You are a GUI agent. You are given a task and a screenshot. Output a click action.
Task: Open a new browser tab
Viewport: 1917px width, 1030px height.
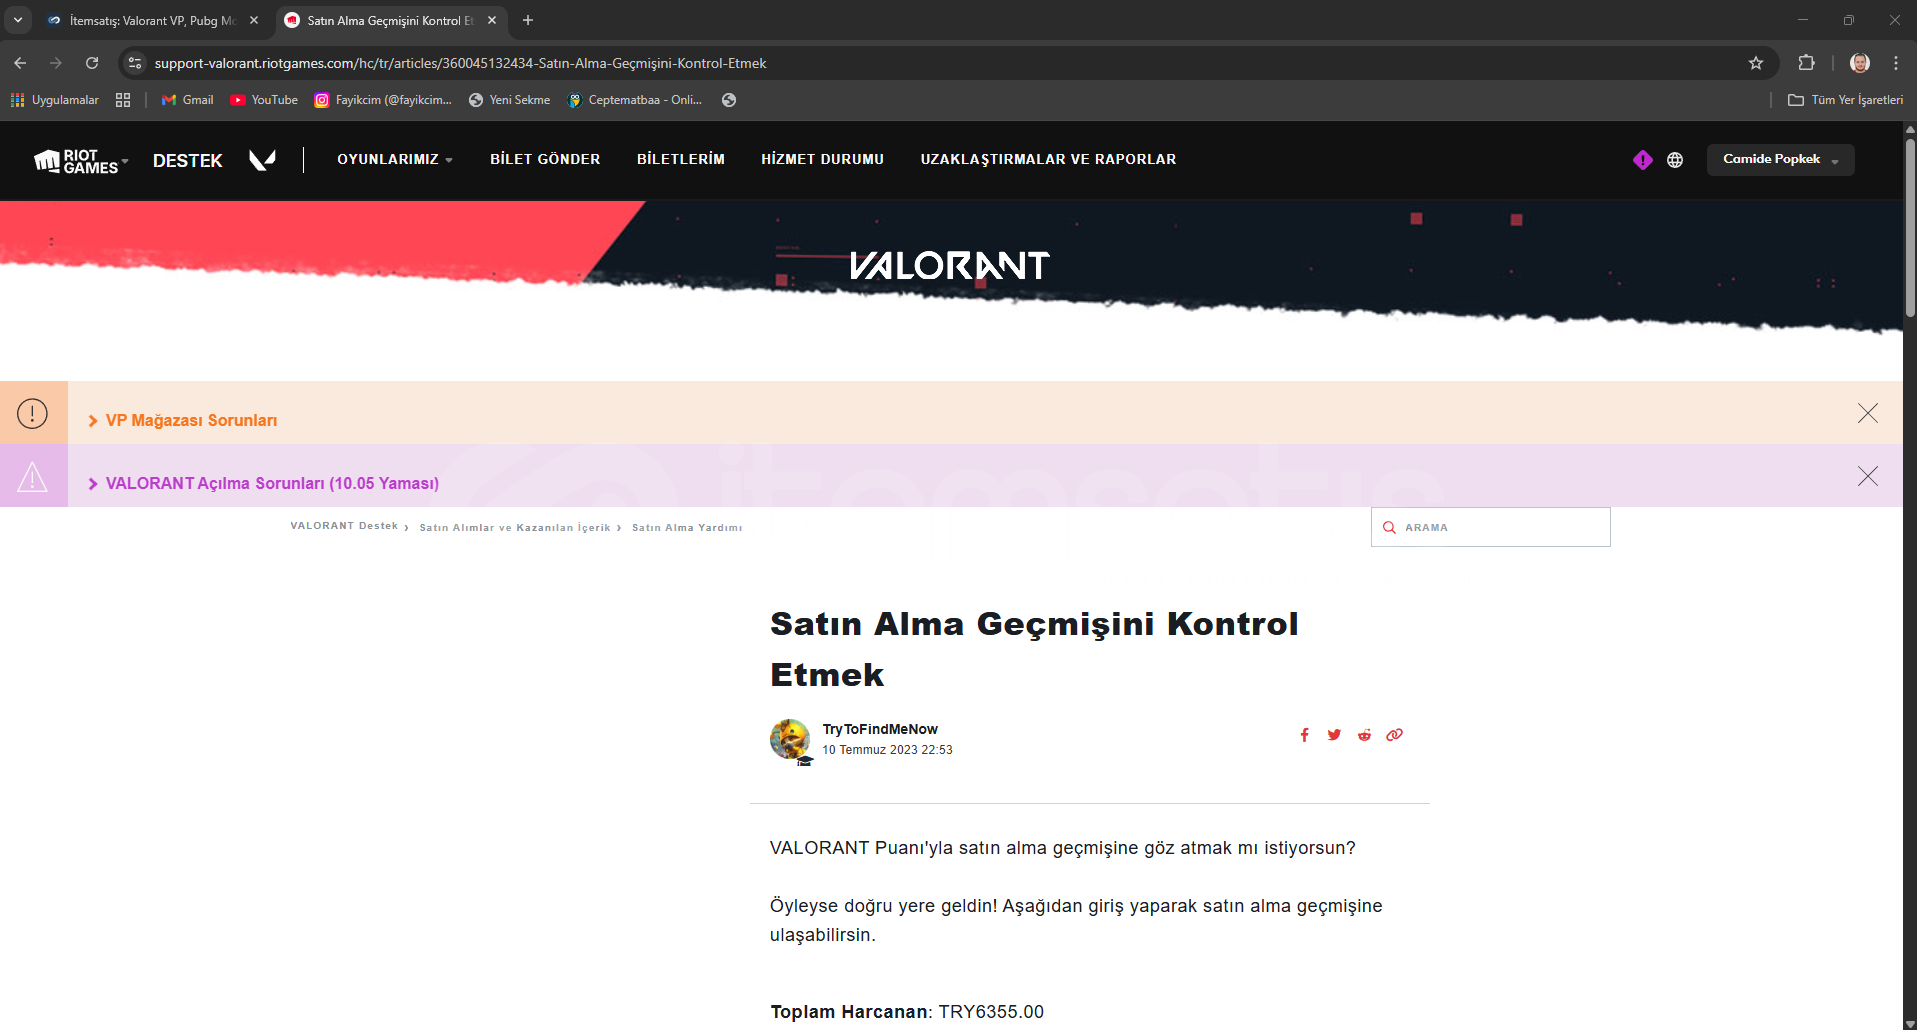tap(528, 20)
